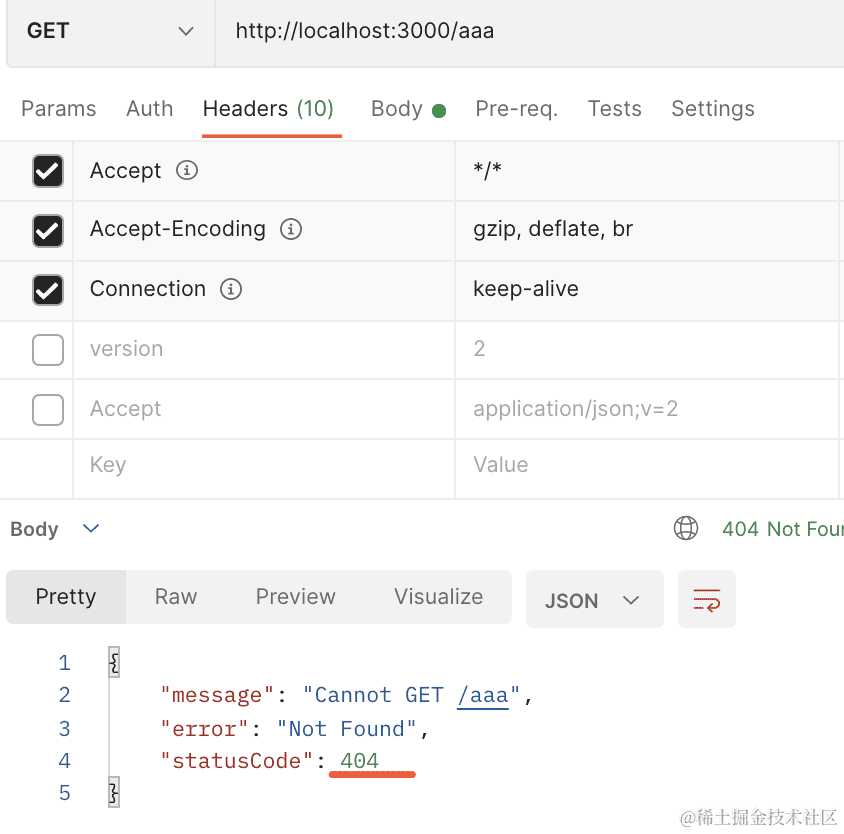Screen dimensions: 844x834
Task: Open the Tests tab
Action: (614, 109)
